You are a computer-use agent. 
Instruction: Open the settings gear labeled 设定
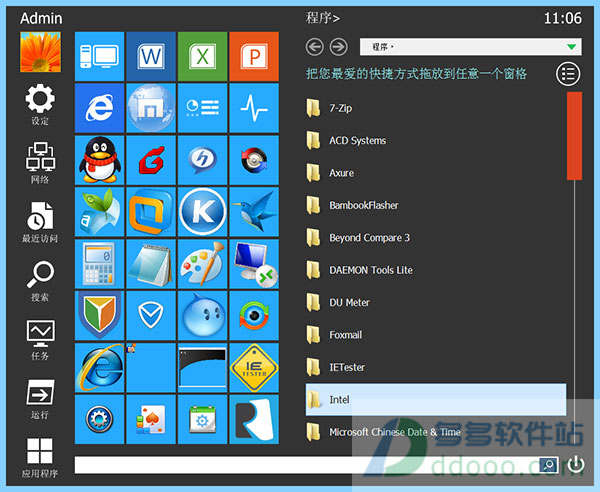[x=40, y=104]
